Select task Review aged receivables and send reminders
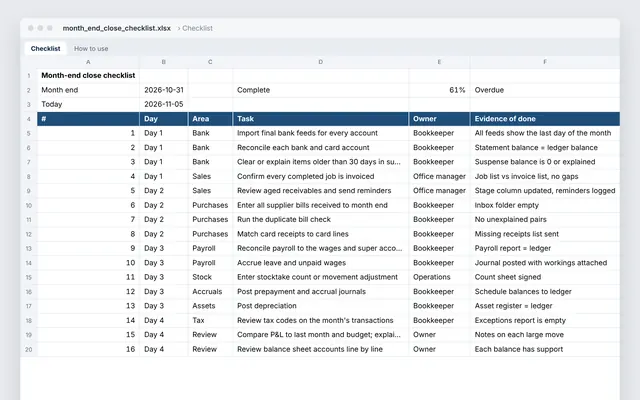This screenshot has height=400, width=640. [x=320, y=191]
